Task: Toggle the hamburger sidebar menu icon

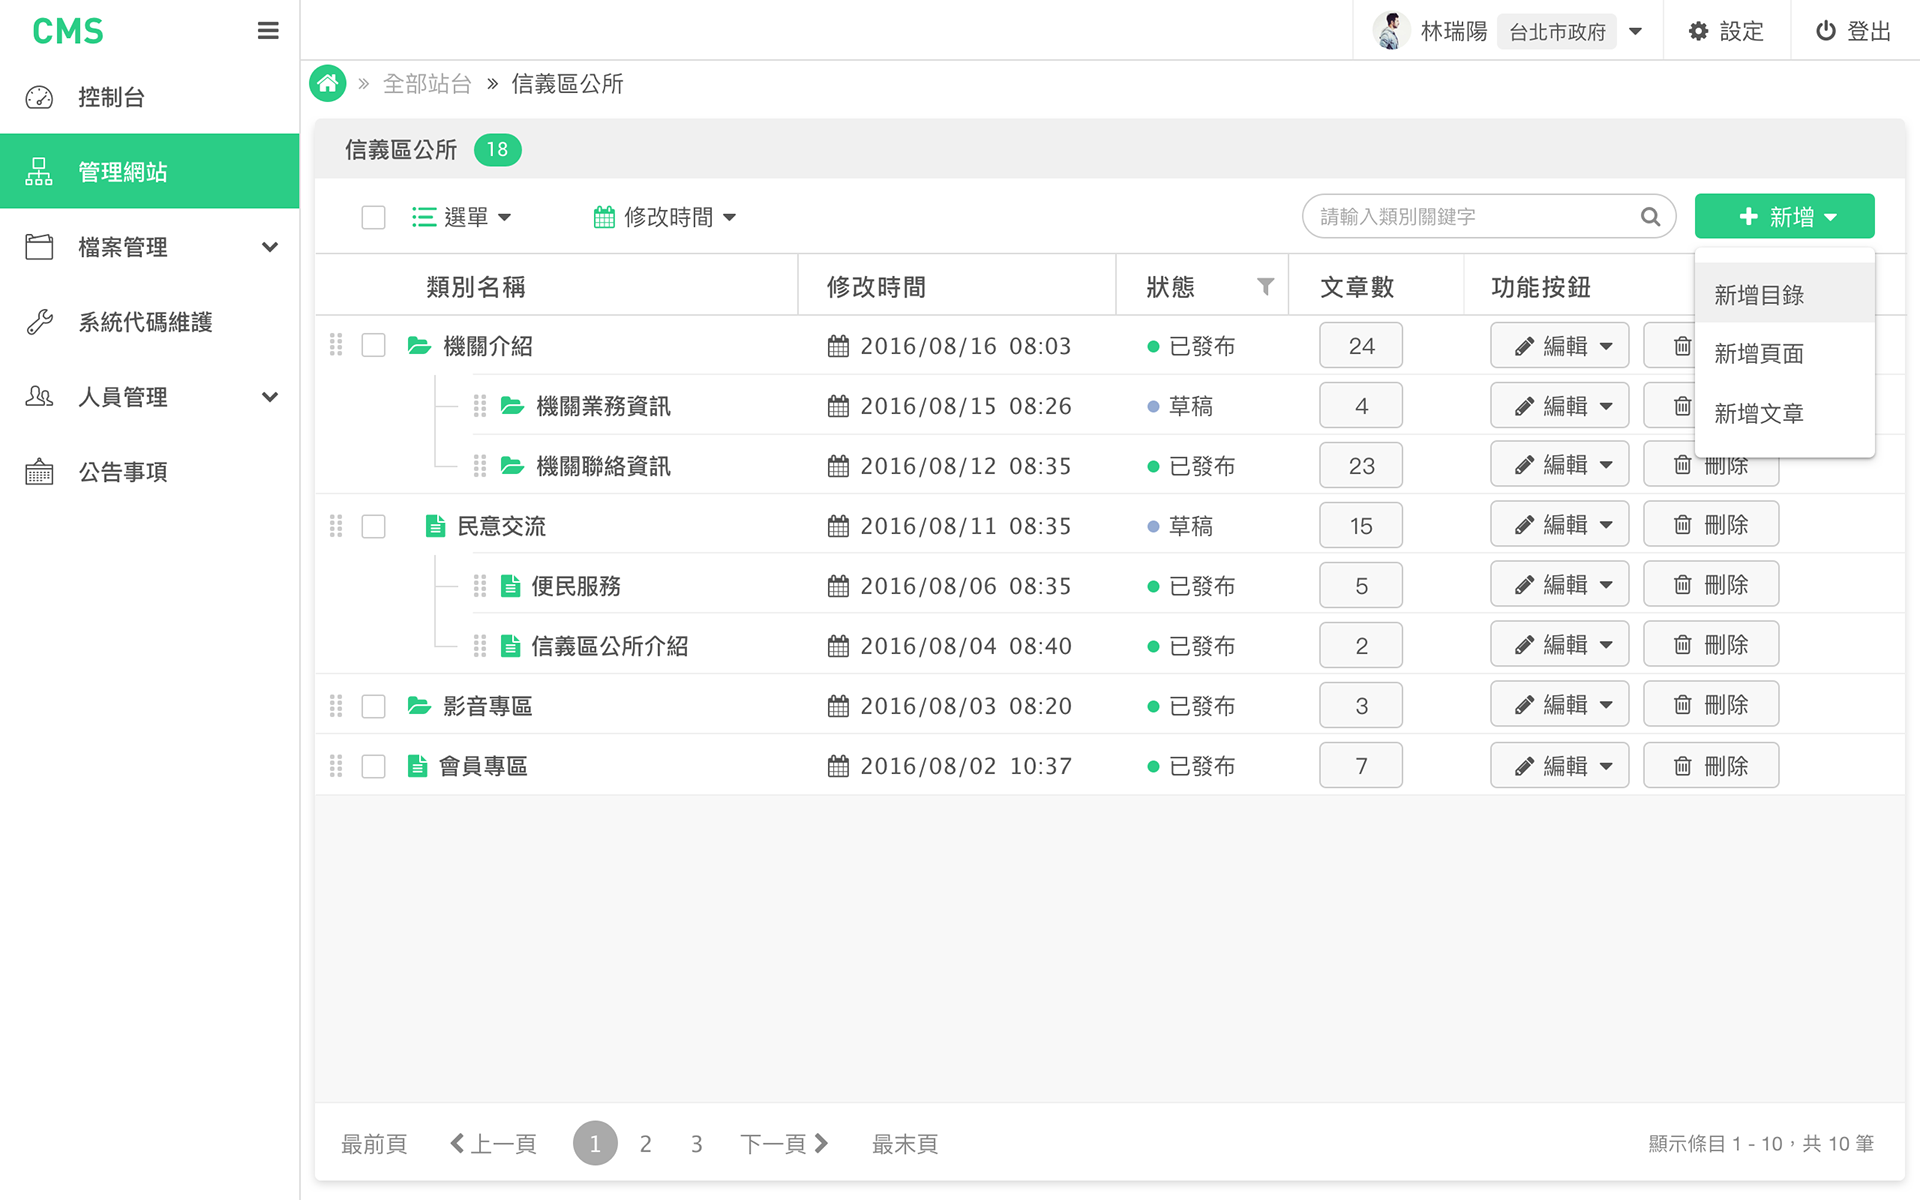Action: (268, 31)
